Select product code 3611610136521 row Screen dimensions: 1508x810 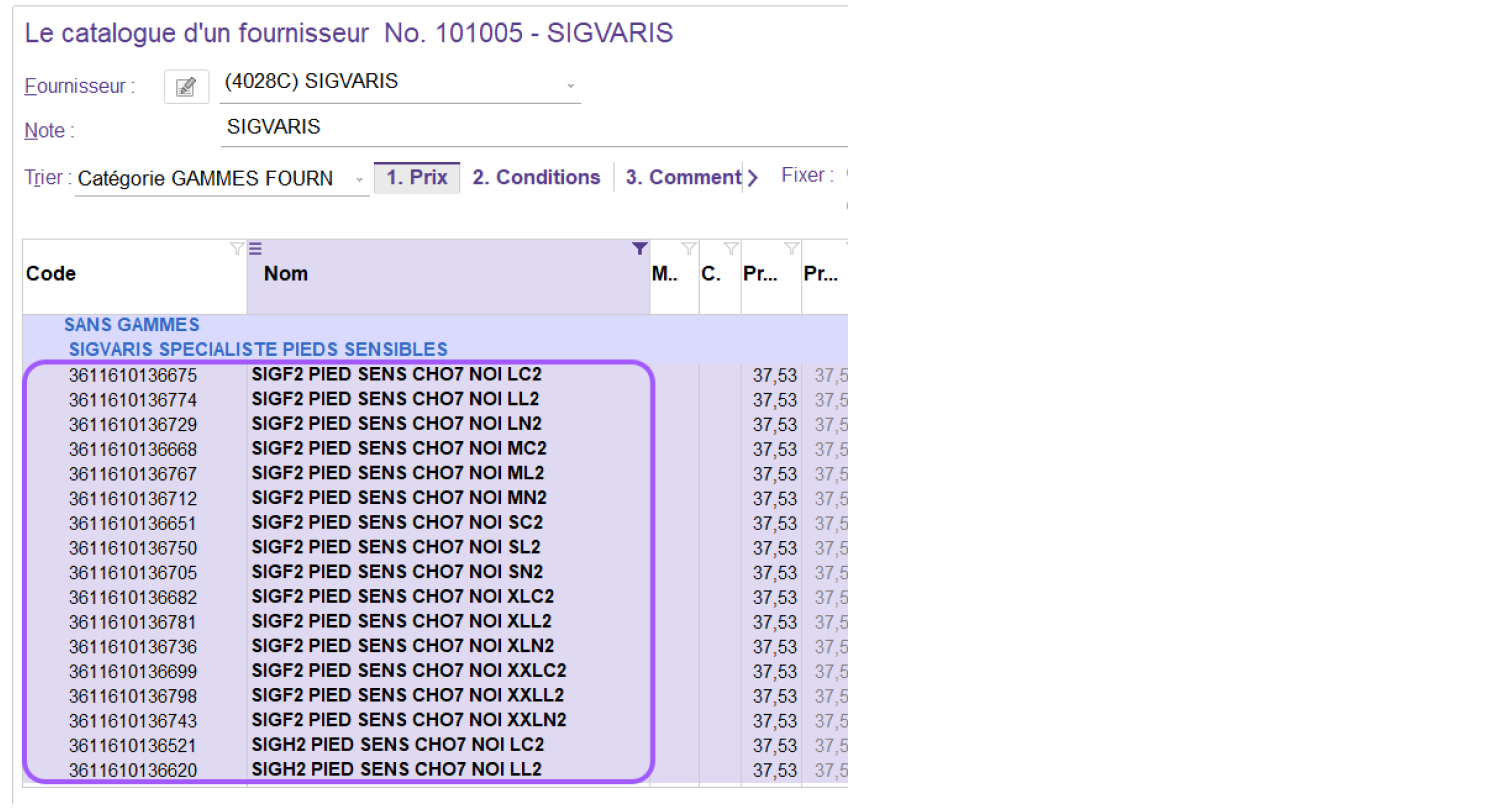(133, 746)
